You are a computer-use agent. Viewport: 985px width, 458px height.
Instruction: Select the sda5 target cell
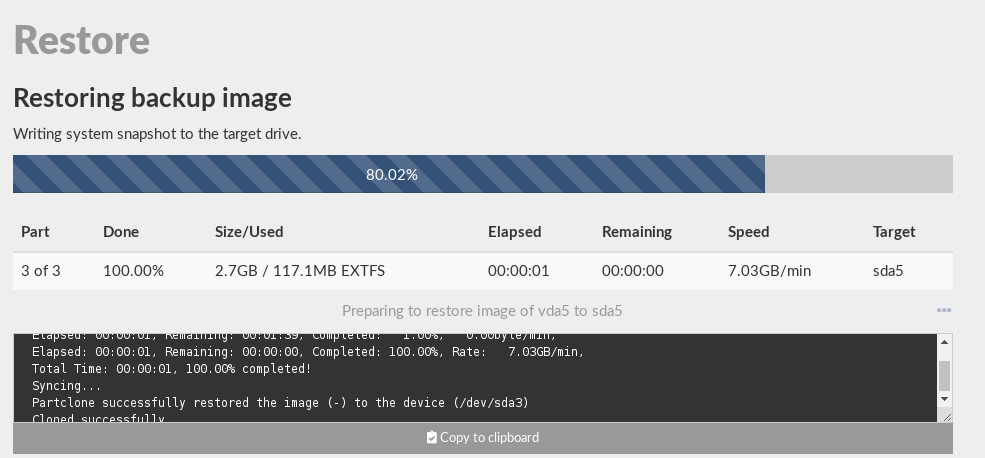[889, 271]
